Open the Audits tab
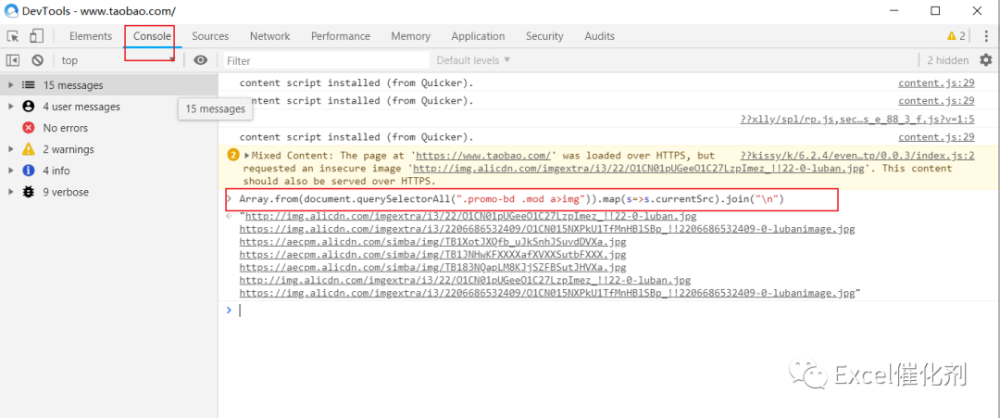 pyautogui.click(x=599, y=36)
